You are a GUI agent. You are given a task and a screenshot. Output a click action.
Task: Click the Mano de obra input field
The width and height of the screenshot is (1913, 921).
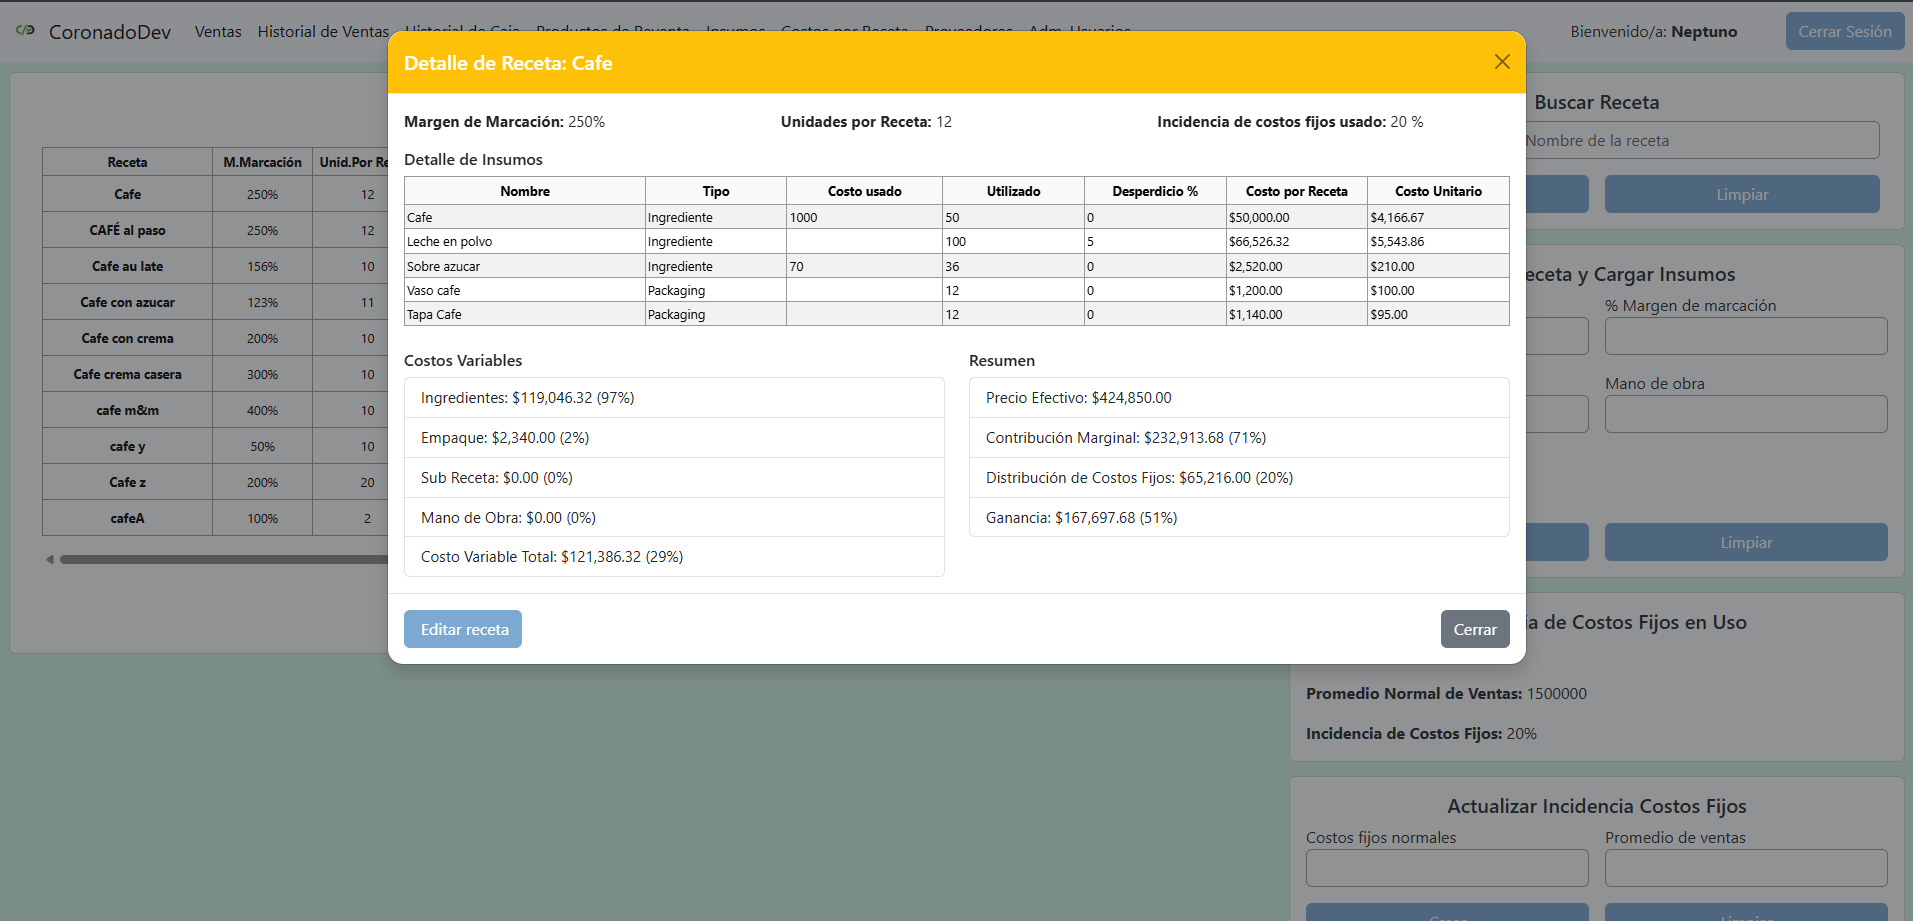[x=1746, y=414]
